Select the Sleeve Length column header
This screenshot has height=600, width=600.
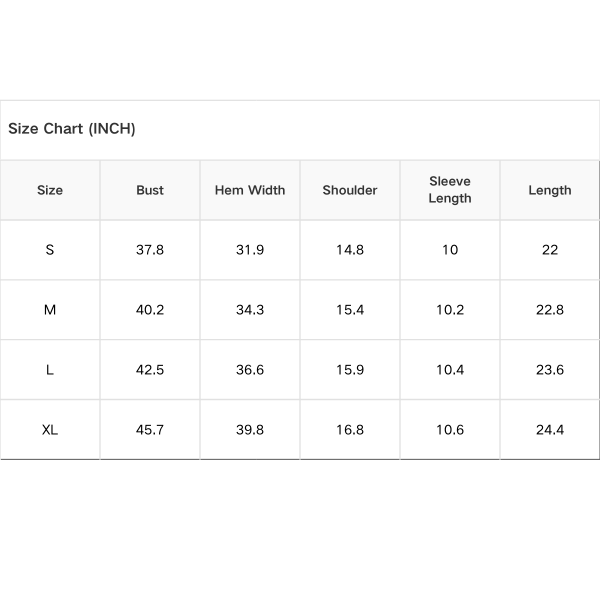tap(450, 190)
